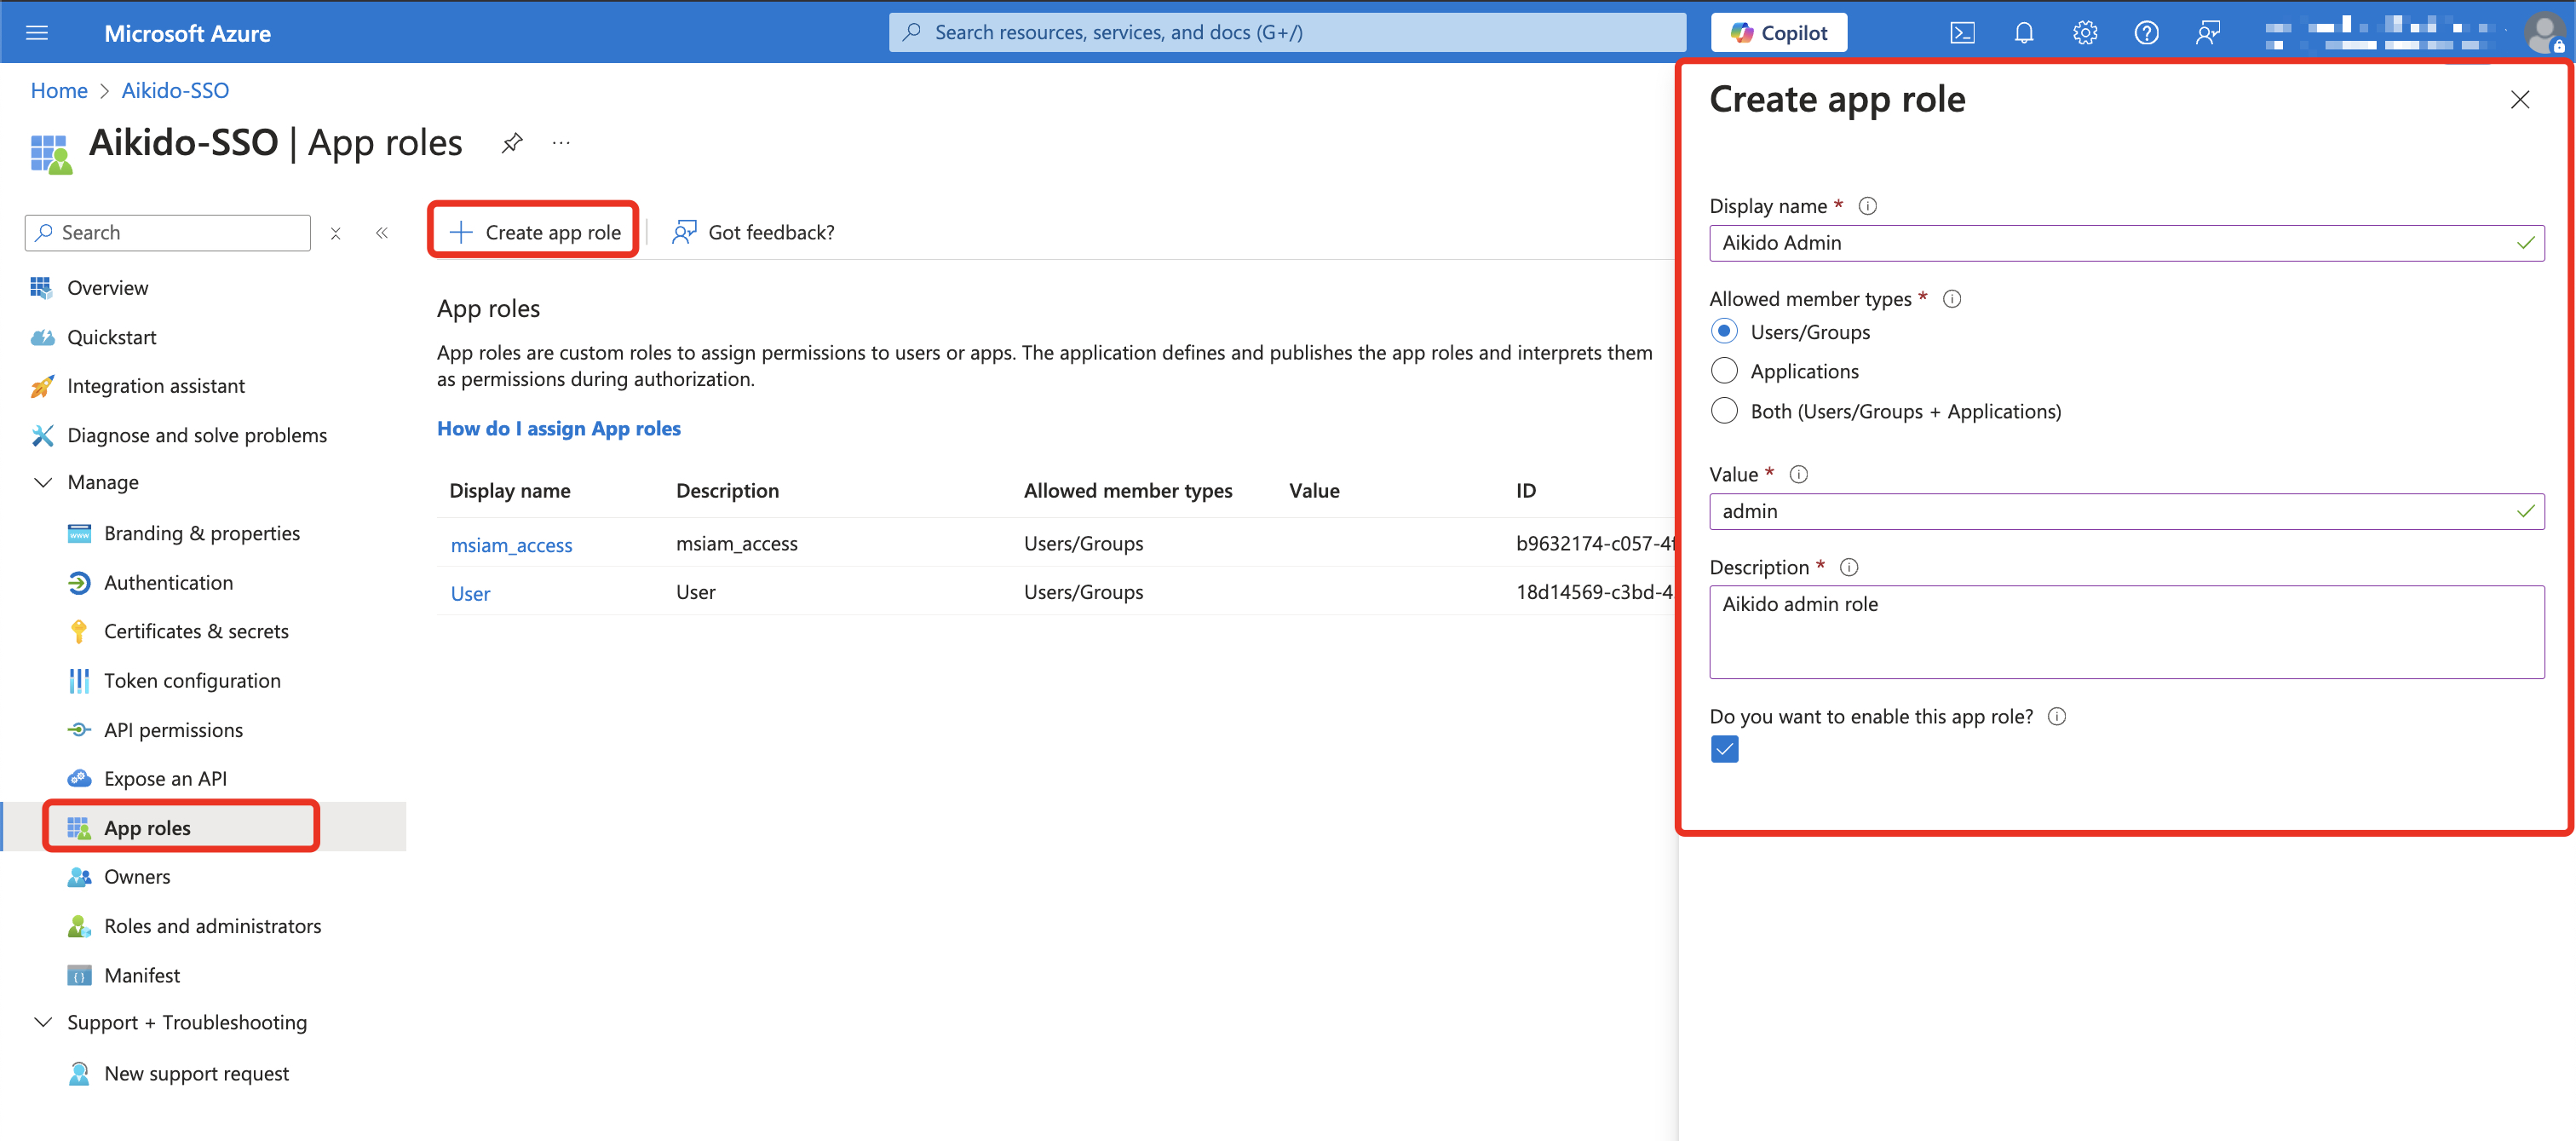Click the Display name field with Aikido Admin
Viewport: 2576px width, 1141px height.
click(2126, 243)
